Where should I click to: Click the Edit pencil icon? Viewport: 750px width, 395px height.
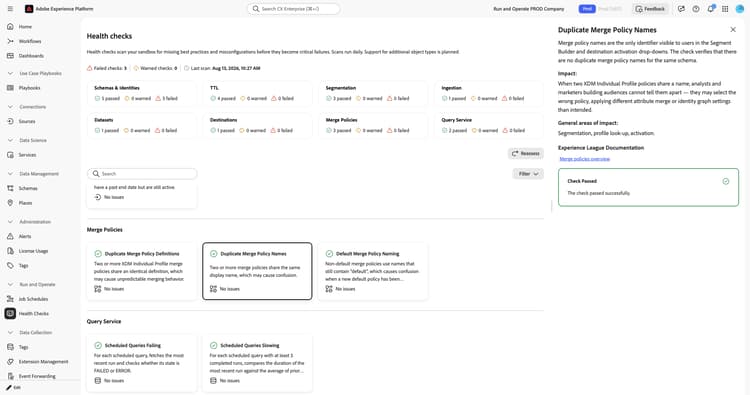pyautogui.click(x=9, y=387)
